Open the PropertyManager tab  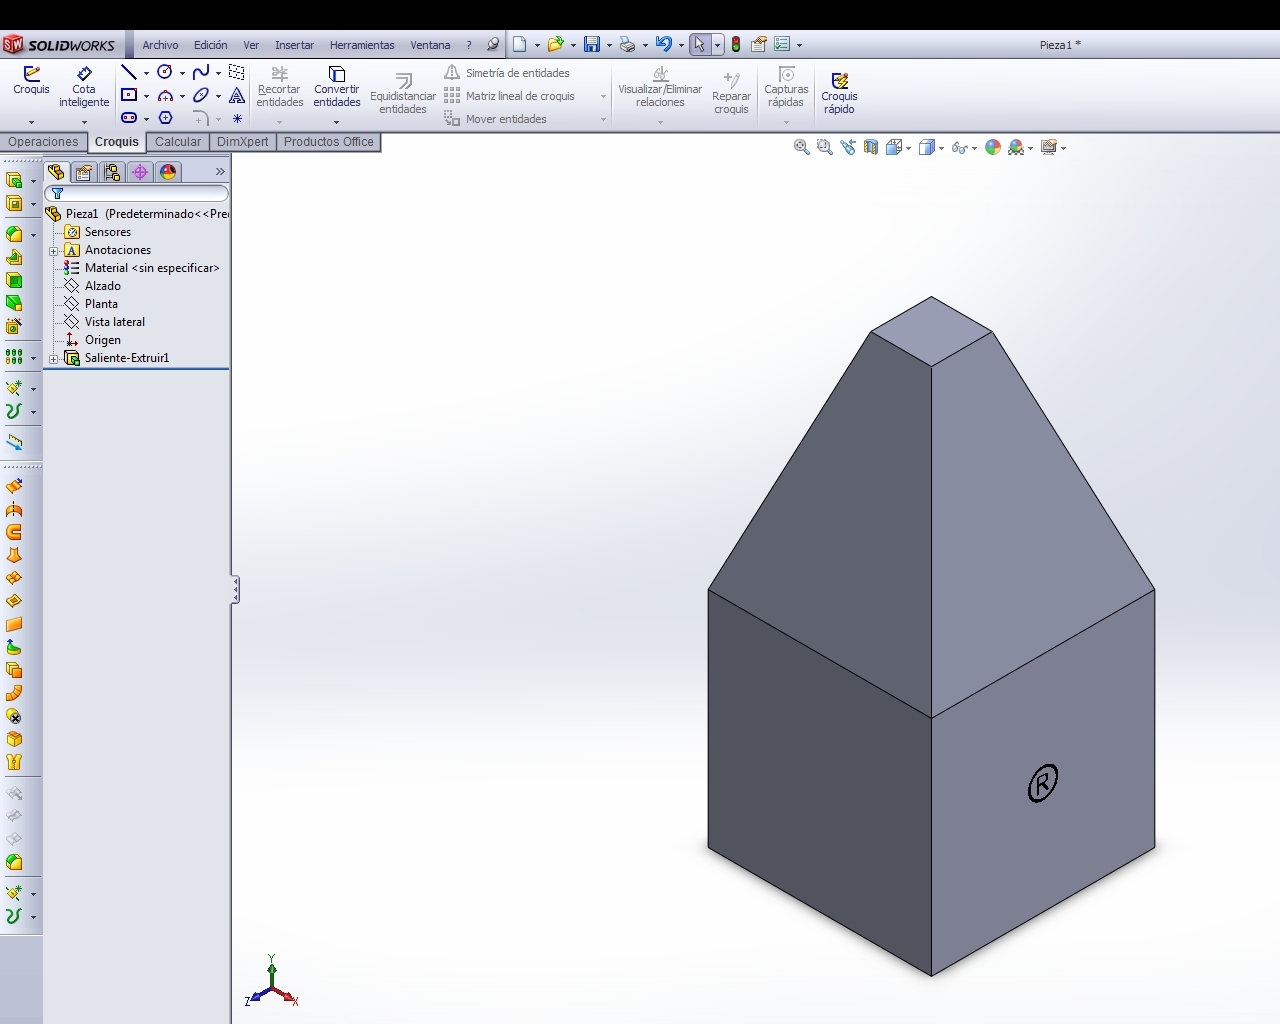84,172
